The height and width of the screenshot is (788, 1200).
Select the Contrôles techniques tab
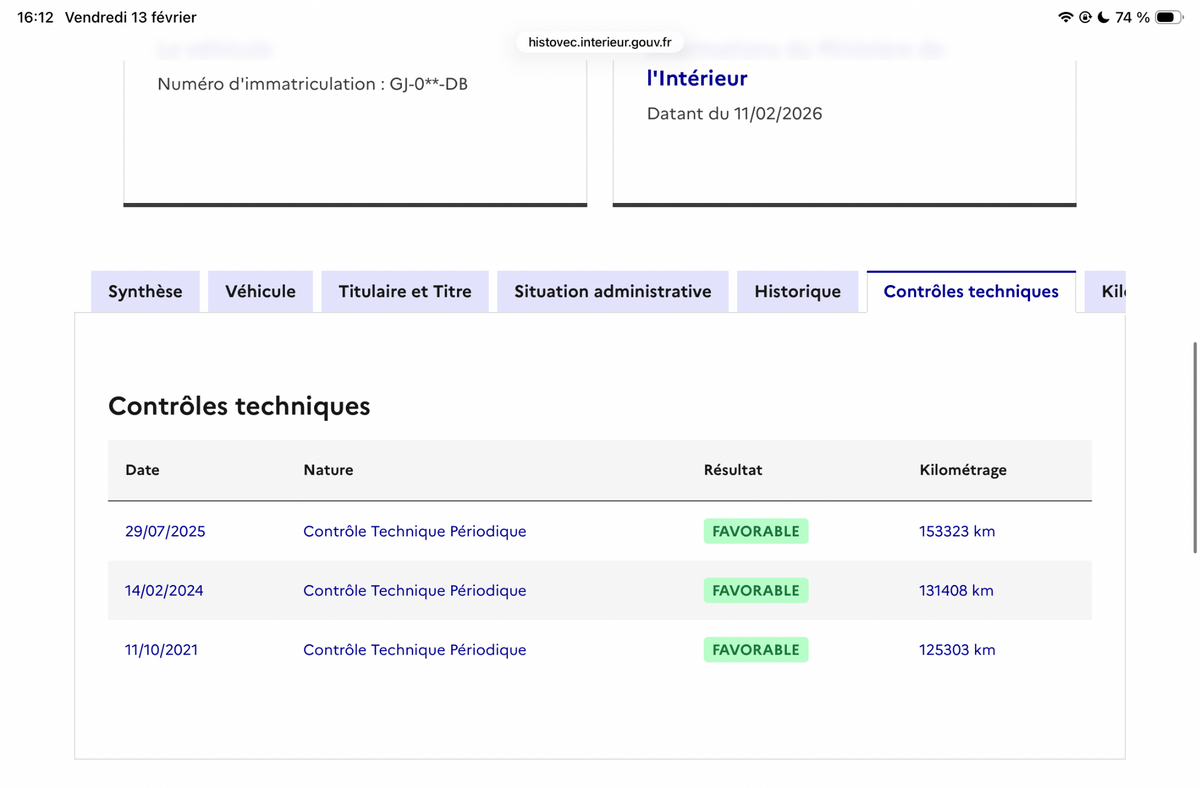971,291
